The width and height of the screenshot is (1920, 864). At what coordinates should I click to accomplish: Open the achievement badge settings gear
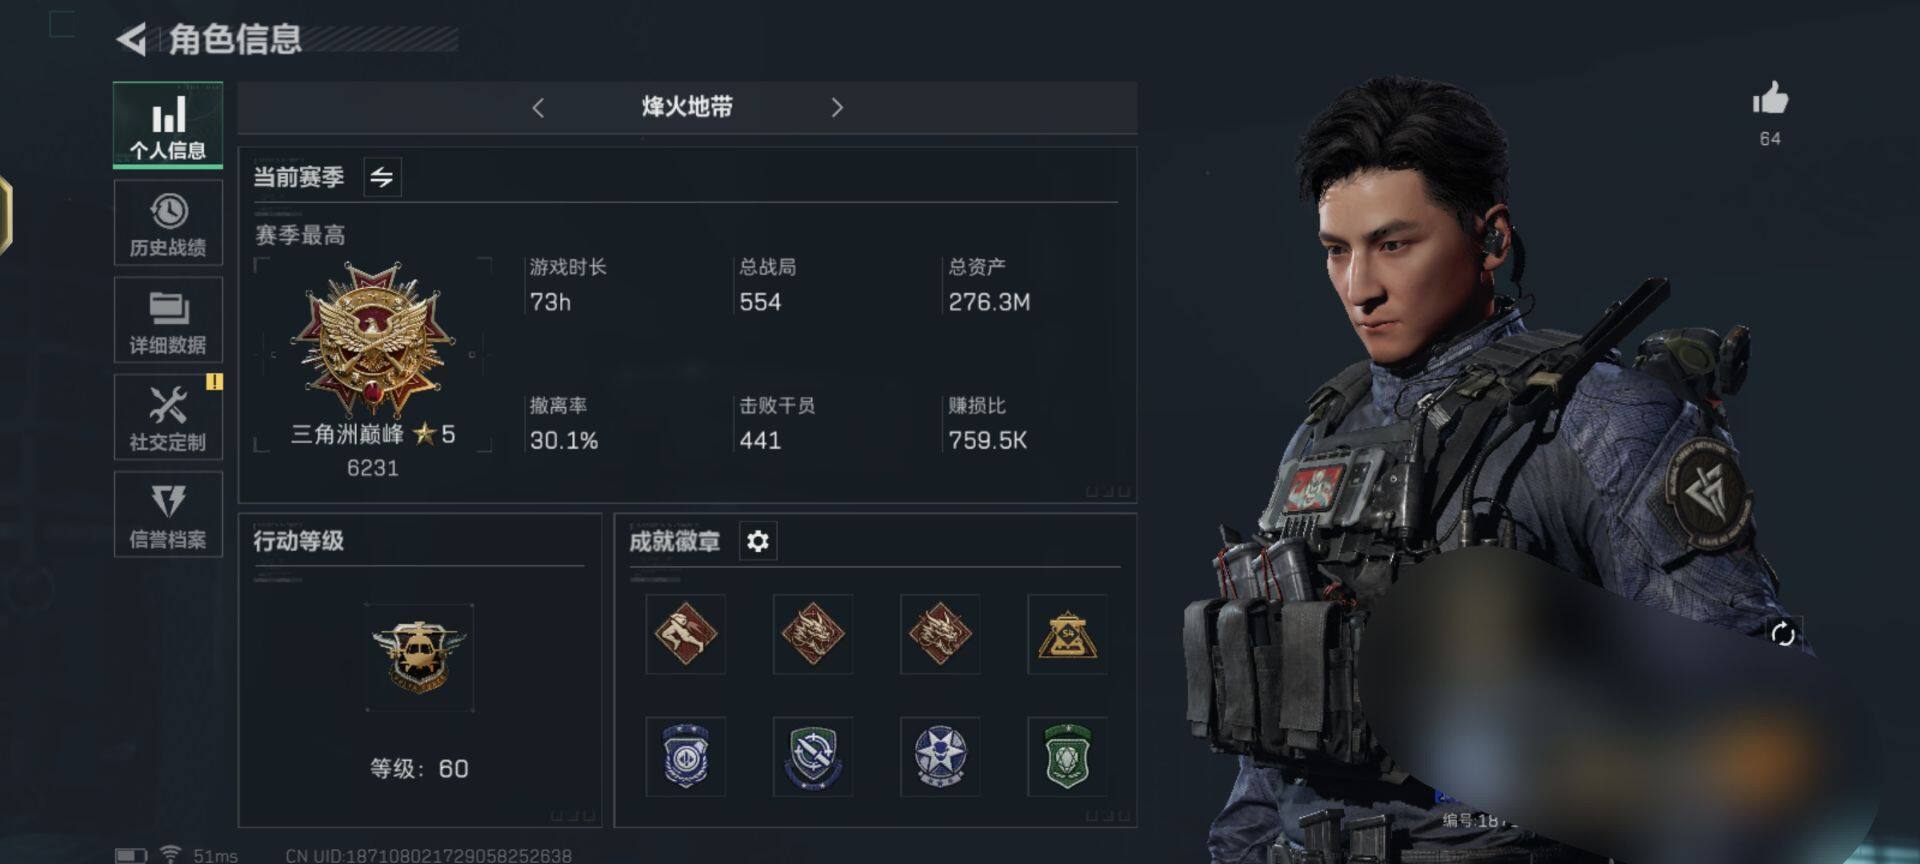point(758,541)
